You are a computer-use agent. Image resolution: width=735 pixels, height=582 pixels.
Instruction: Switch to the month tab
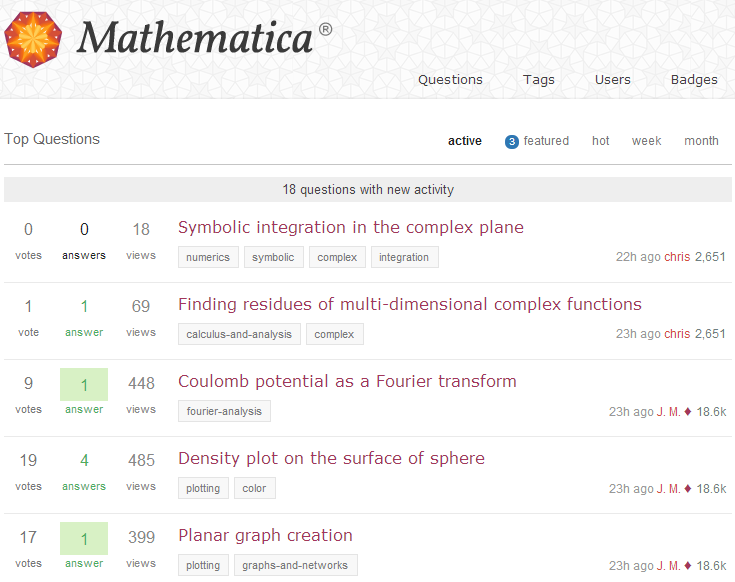tap(701, 141)
